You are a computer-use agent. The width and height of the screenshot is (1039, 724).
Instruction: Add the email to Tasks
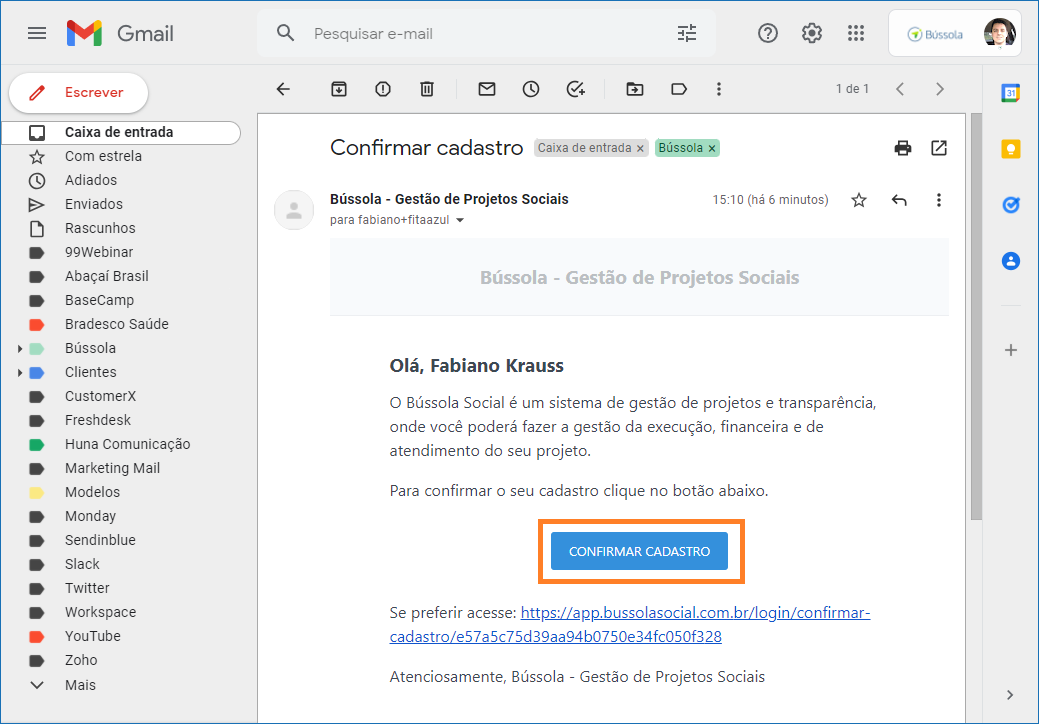pyautogui.click(x=575, y=89)
